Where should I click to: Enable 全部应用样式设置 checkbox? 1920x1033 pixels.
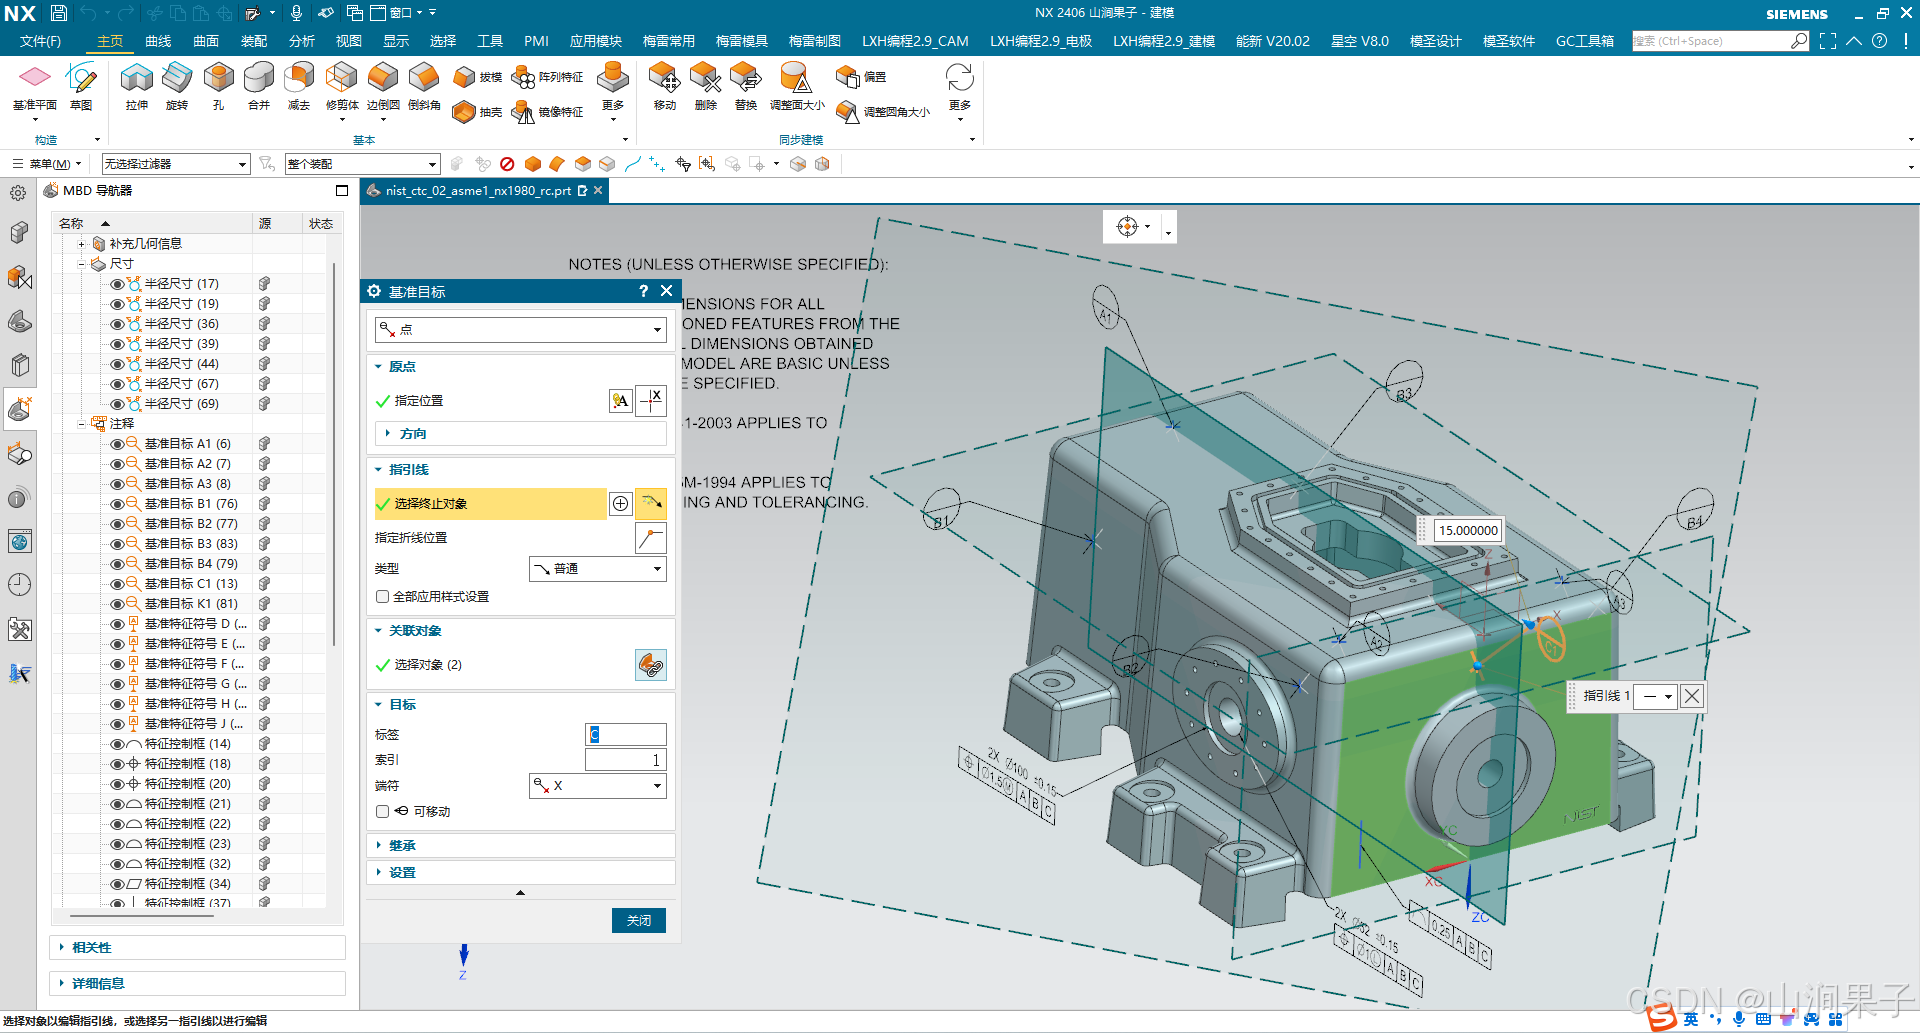pyautogui.click(x=382, y=597)
